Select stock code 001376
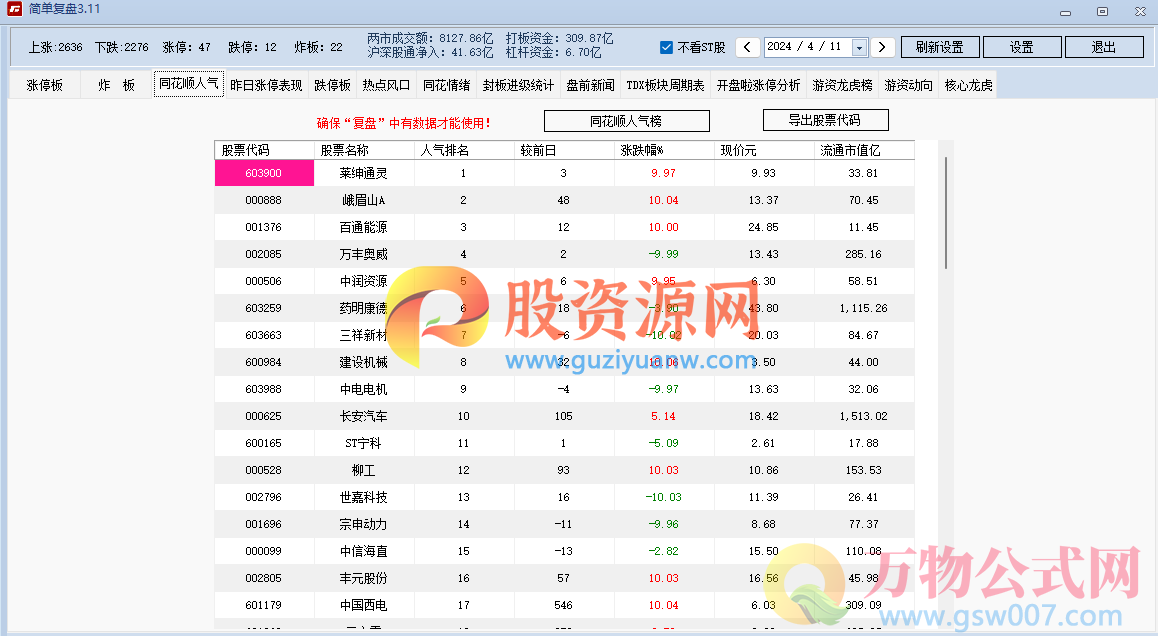Image resolution: width=1158 pixels, height=636 pixels. [264, 228]
